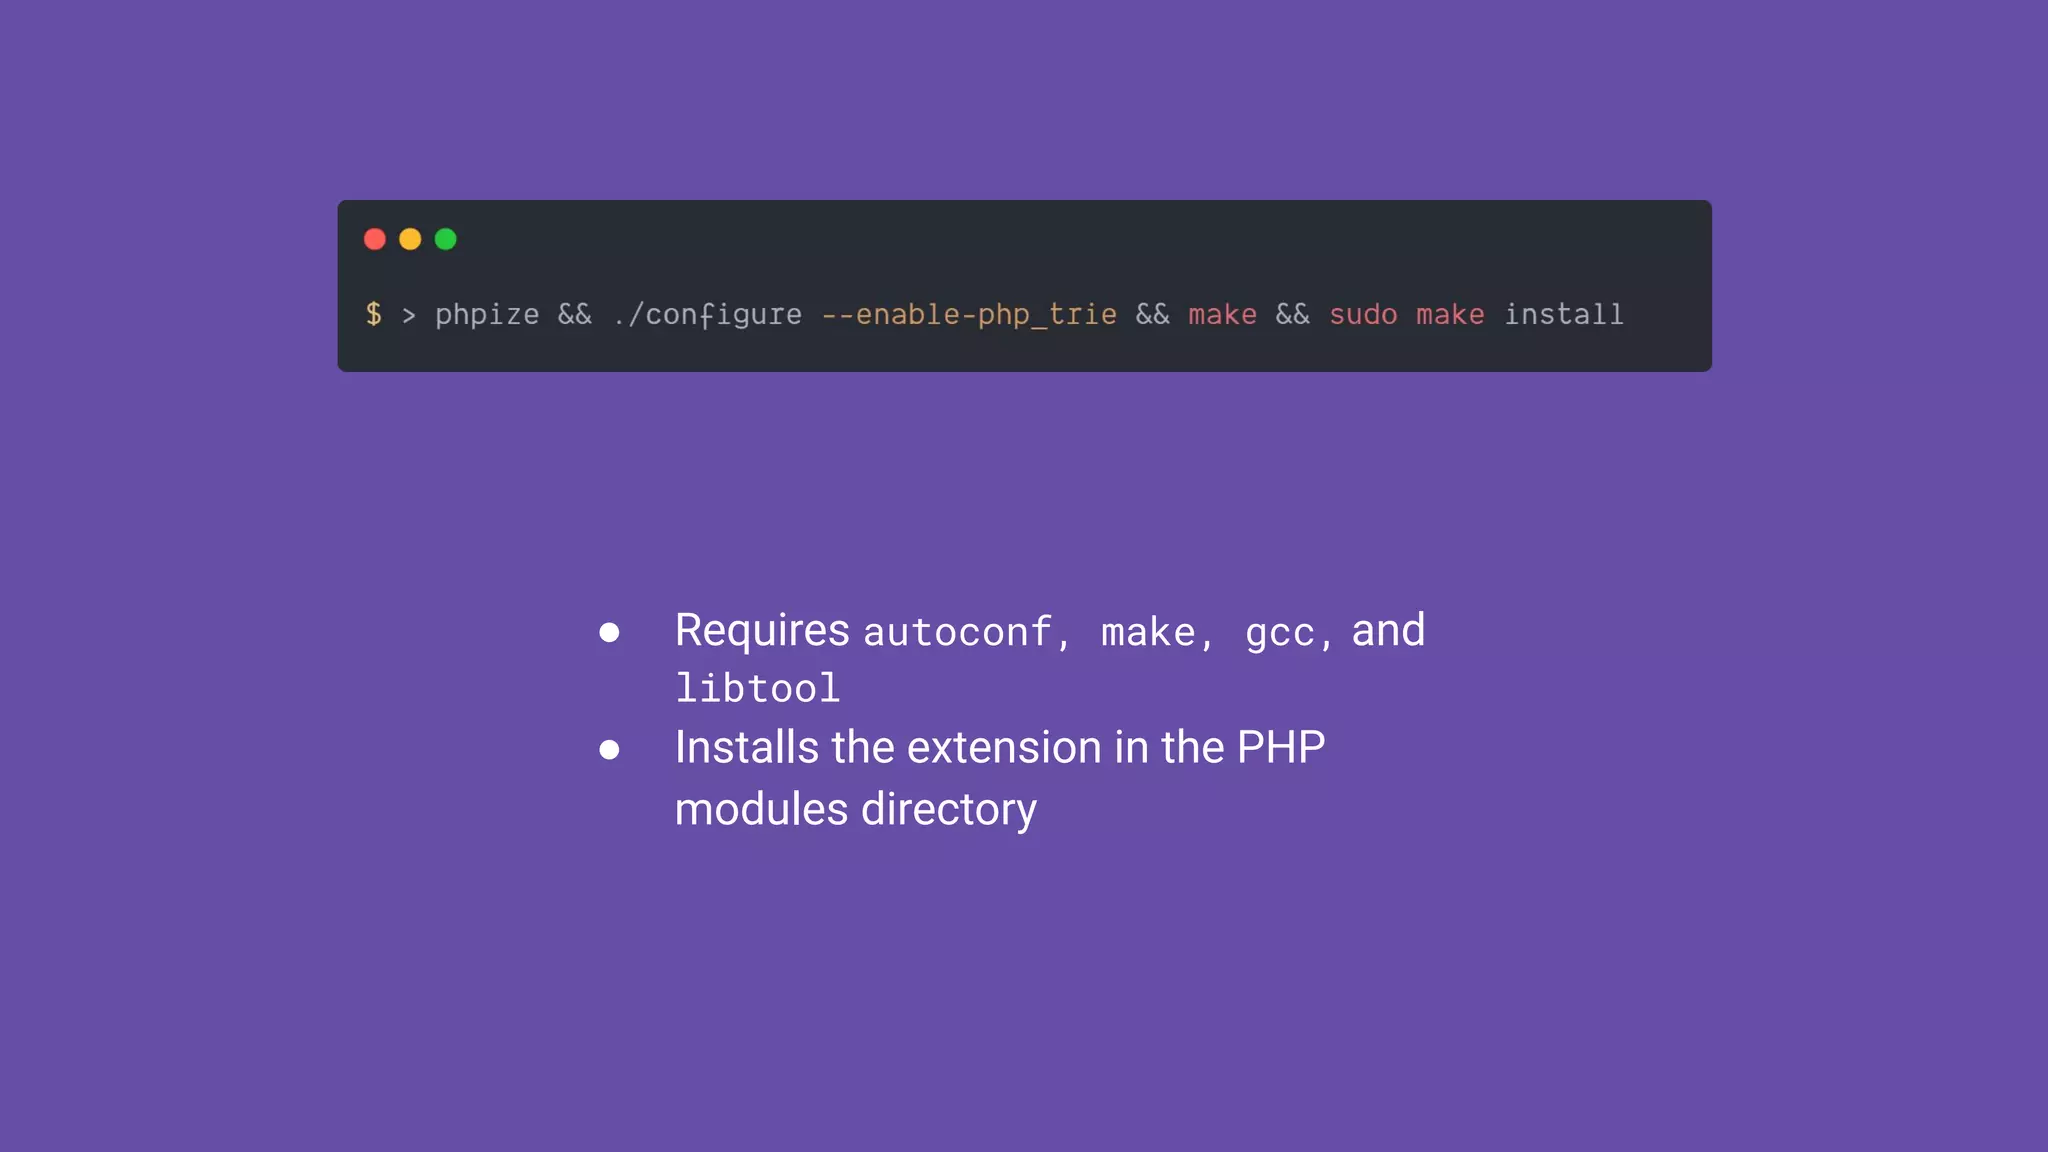Click the make directly after sudo
2048x1152 pixels.
pyautogui.click(x=1450, y=315)
